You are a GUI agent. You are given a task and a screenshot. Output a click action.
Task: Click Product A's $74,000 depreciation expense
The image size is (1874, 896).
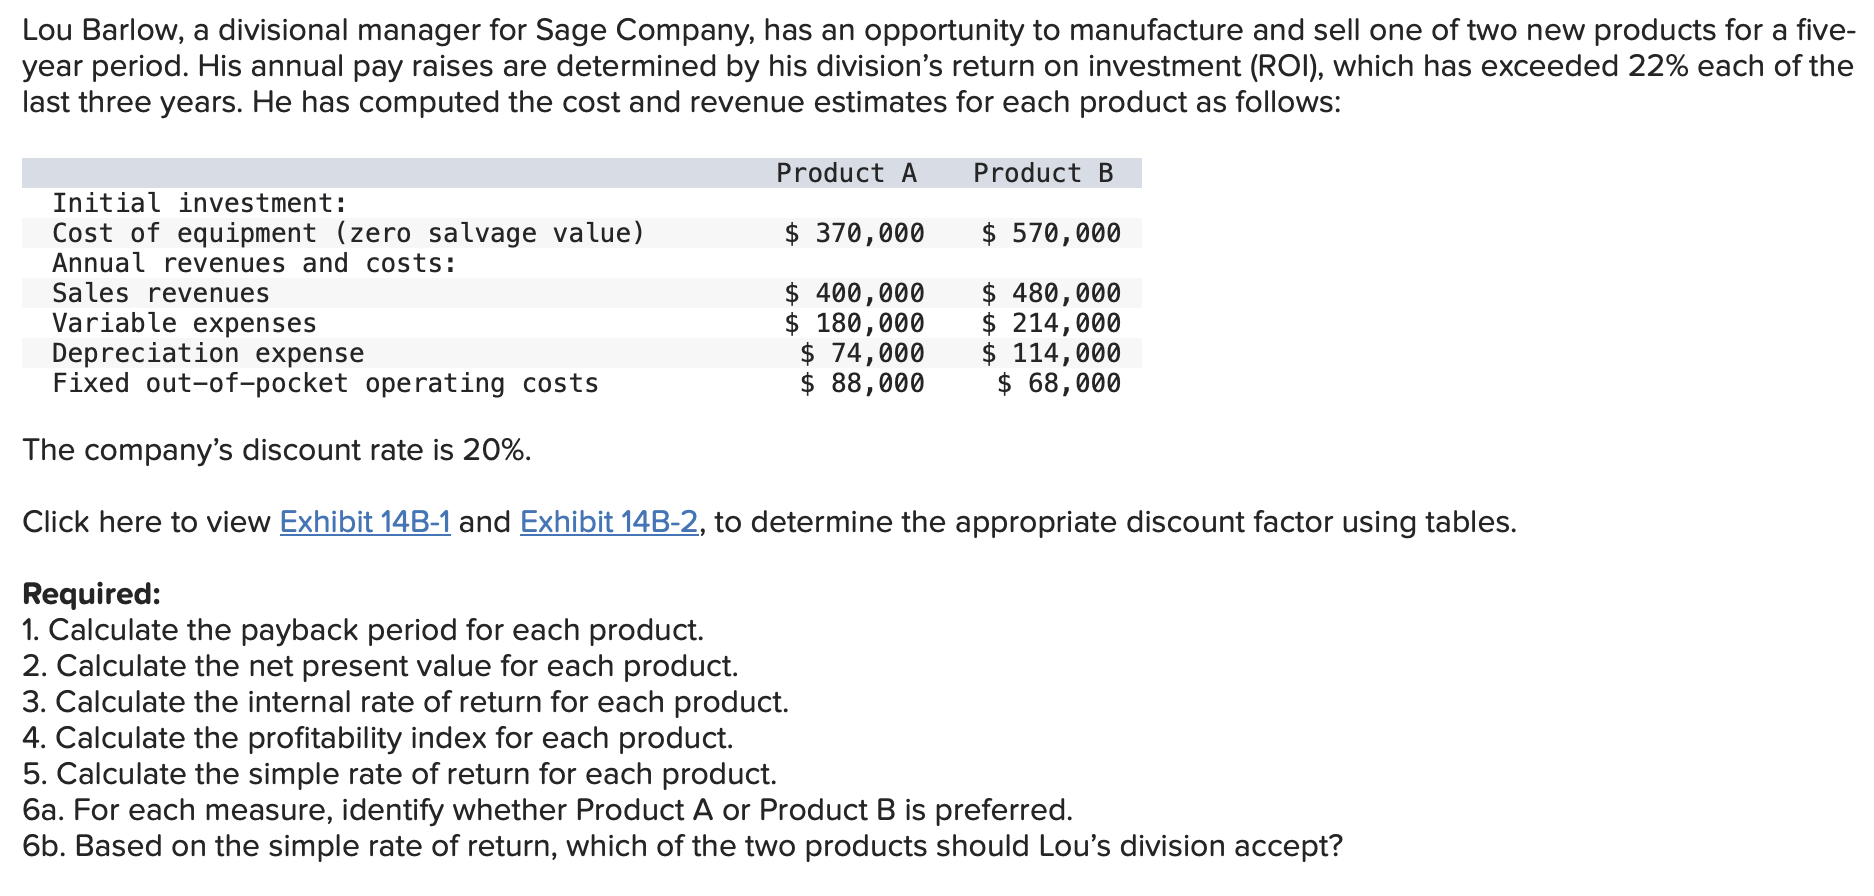(862, 353)
